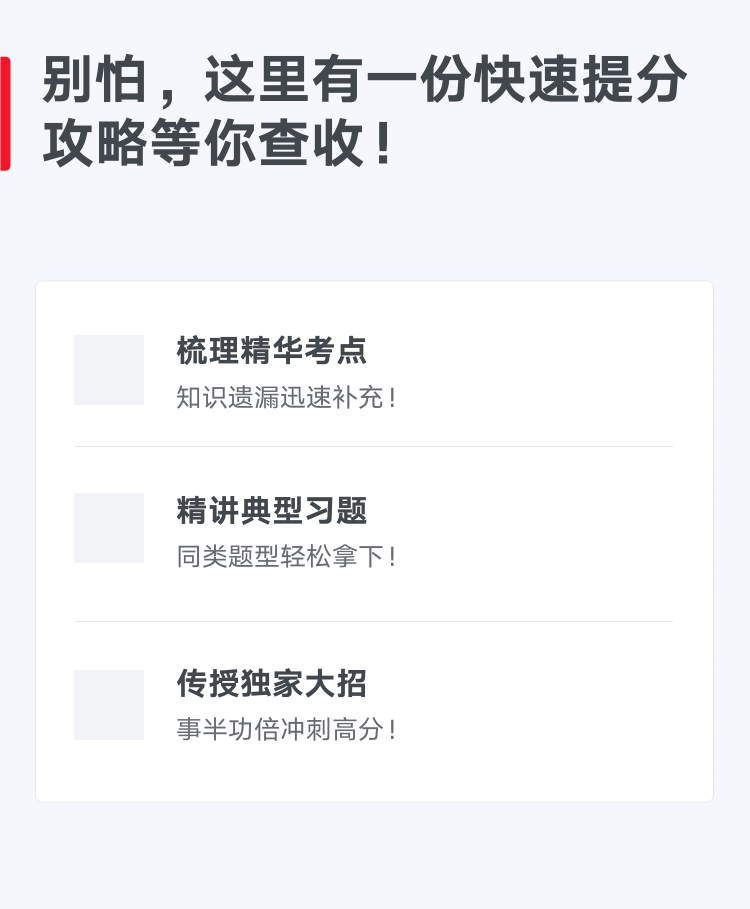The image size is (750, 909).
Task: Click the icon placeholder beside 梳理精华考点
Action: (109, 370)
